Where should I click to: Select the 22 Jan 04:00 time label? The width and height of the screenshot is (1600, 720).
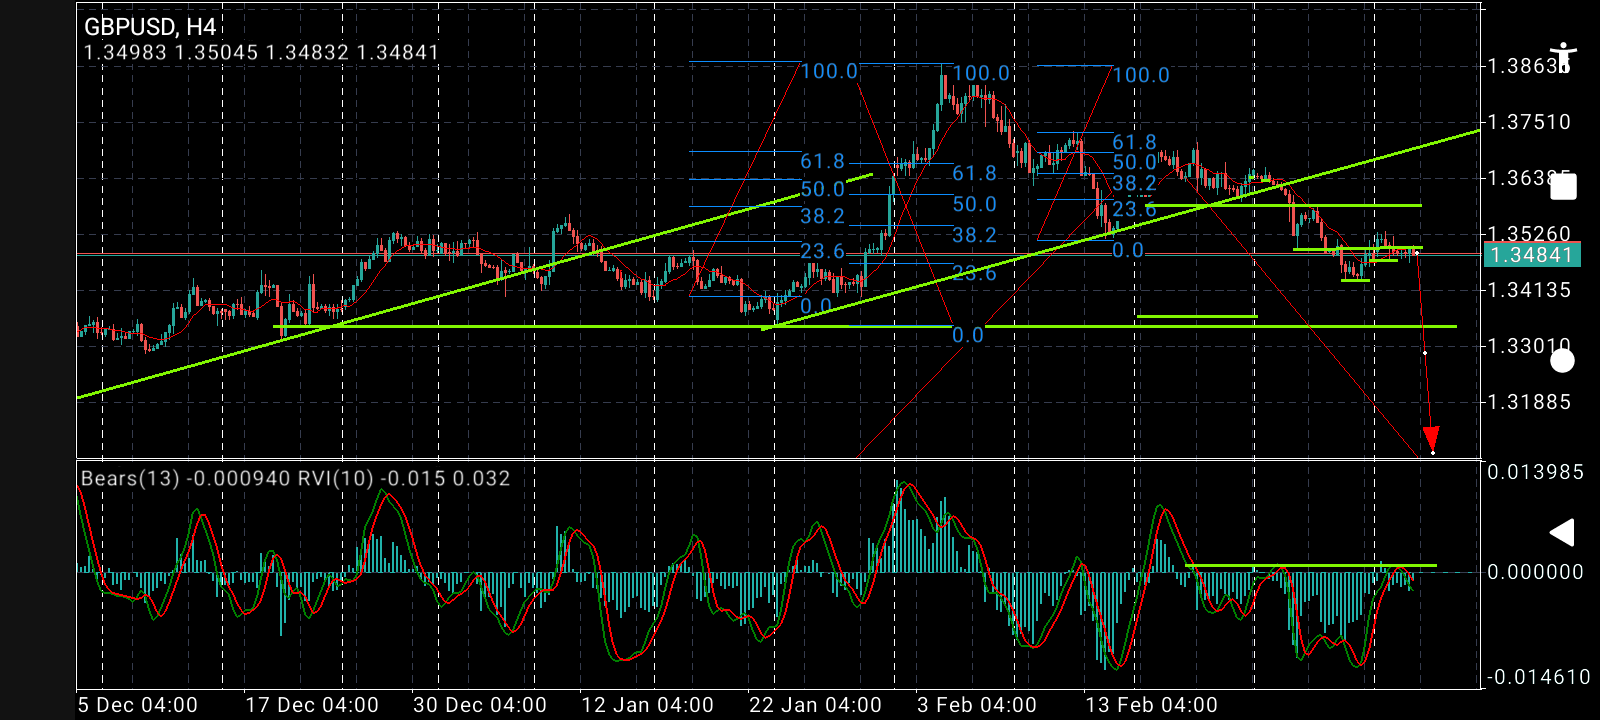tap(816, 705)
